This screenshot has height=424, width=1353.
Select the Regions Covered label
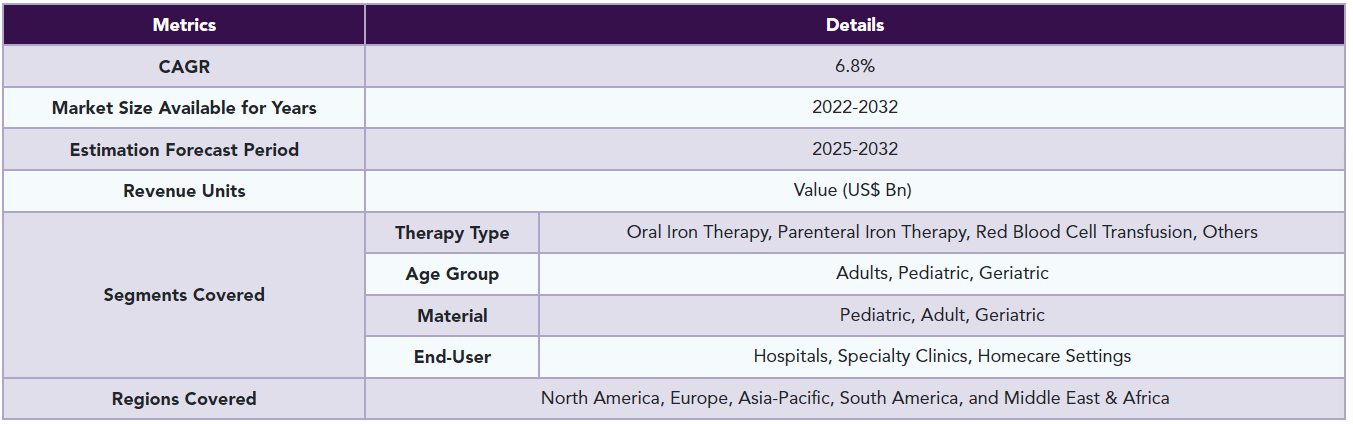(x=184, y=398)
